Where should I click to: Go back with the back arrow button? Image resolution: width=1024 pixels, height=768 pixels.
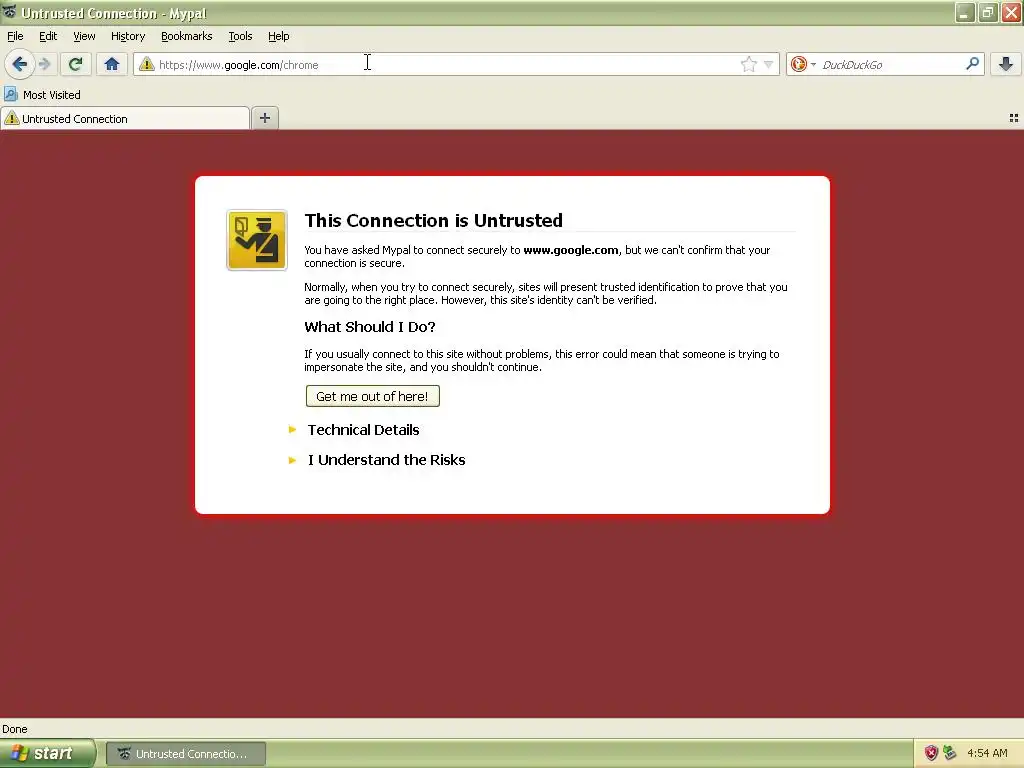20,64
